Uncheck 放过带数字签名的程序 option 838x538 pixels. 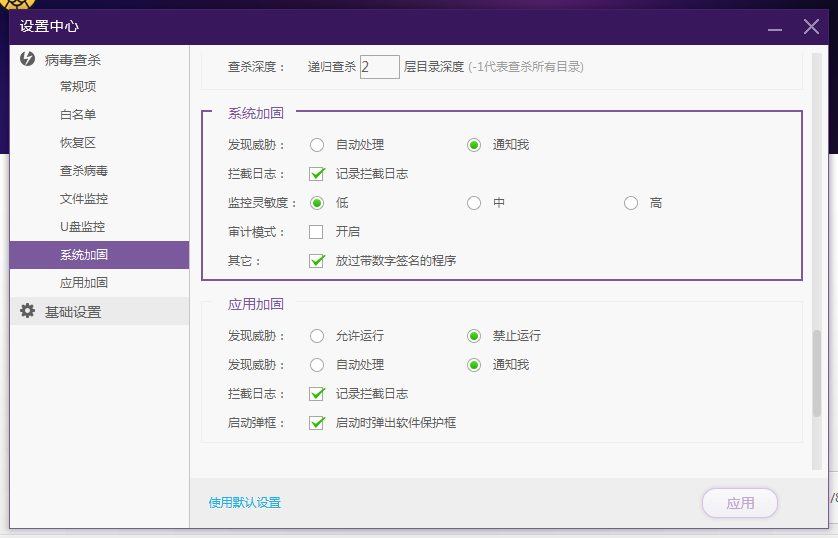pos(316,261)
